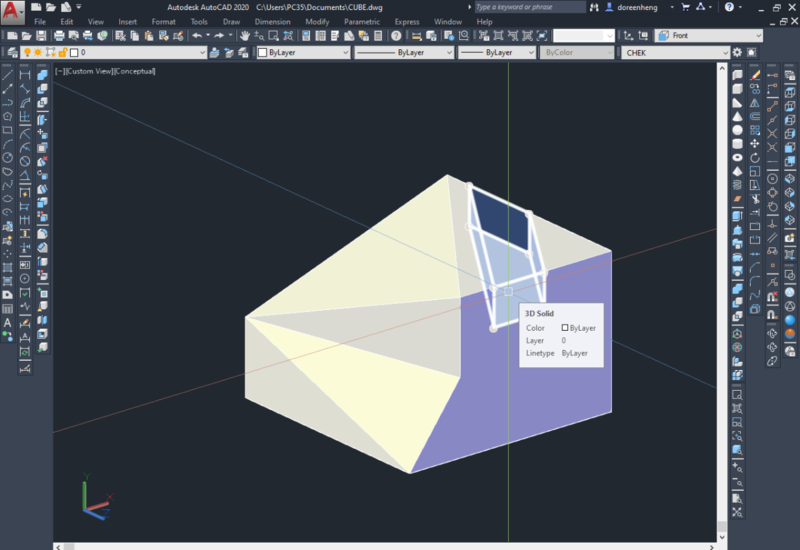Select the Line tool in the Draw toolbar
This screenshot has height=550, width=800.
tap(8, 75)
